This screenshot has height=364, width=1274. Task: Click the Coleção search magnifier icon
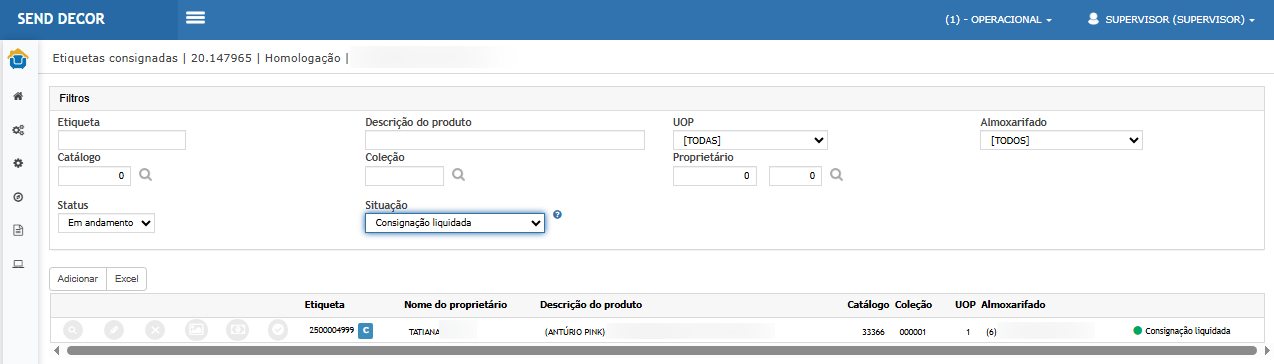pos(459,175)
